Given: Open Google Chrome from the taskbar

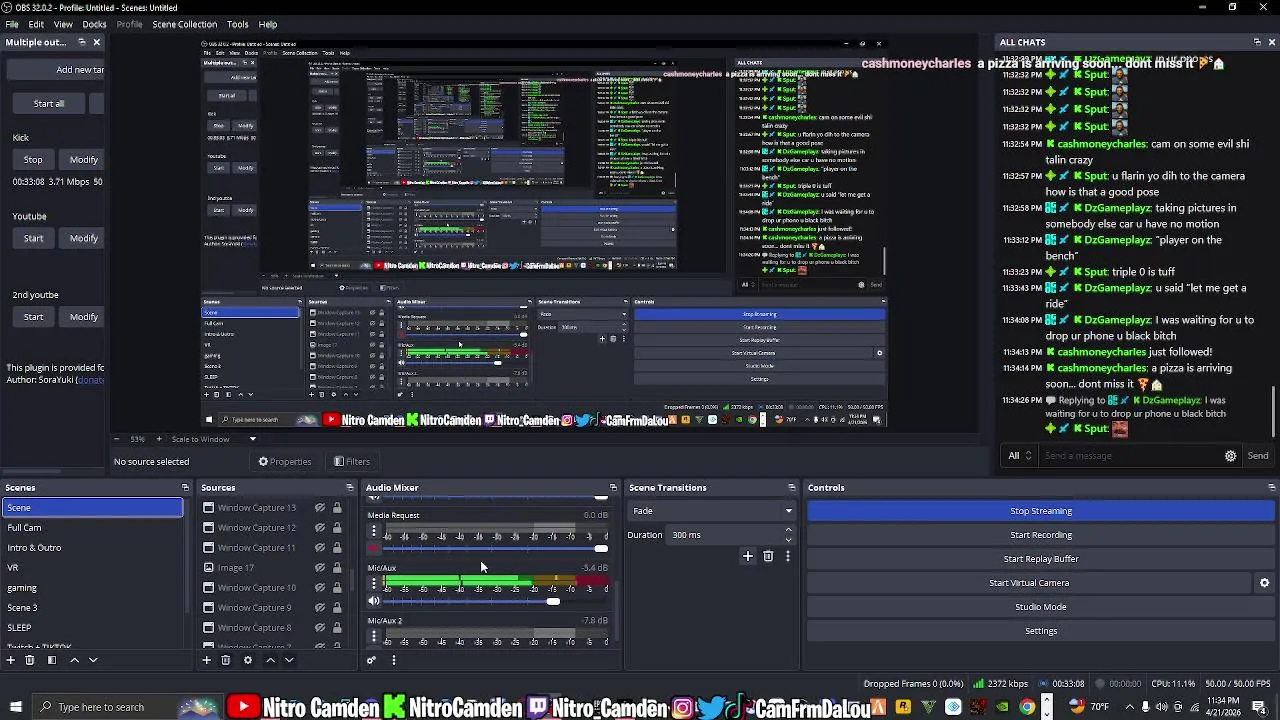Looking at the screenshot, I should click(x=1027, y=707).
